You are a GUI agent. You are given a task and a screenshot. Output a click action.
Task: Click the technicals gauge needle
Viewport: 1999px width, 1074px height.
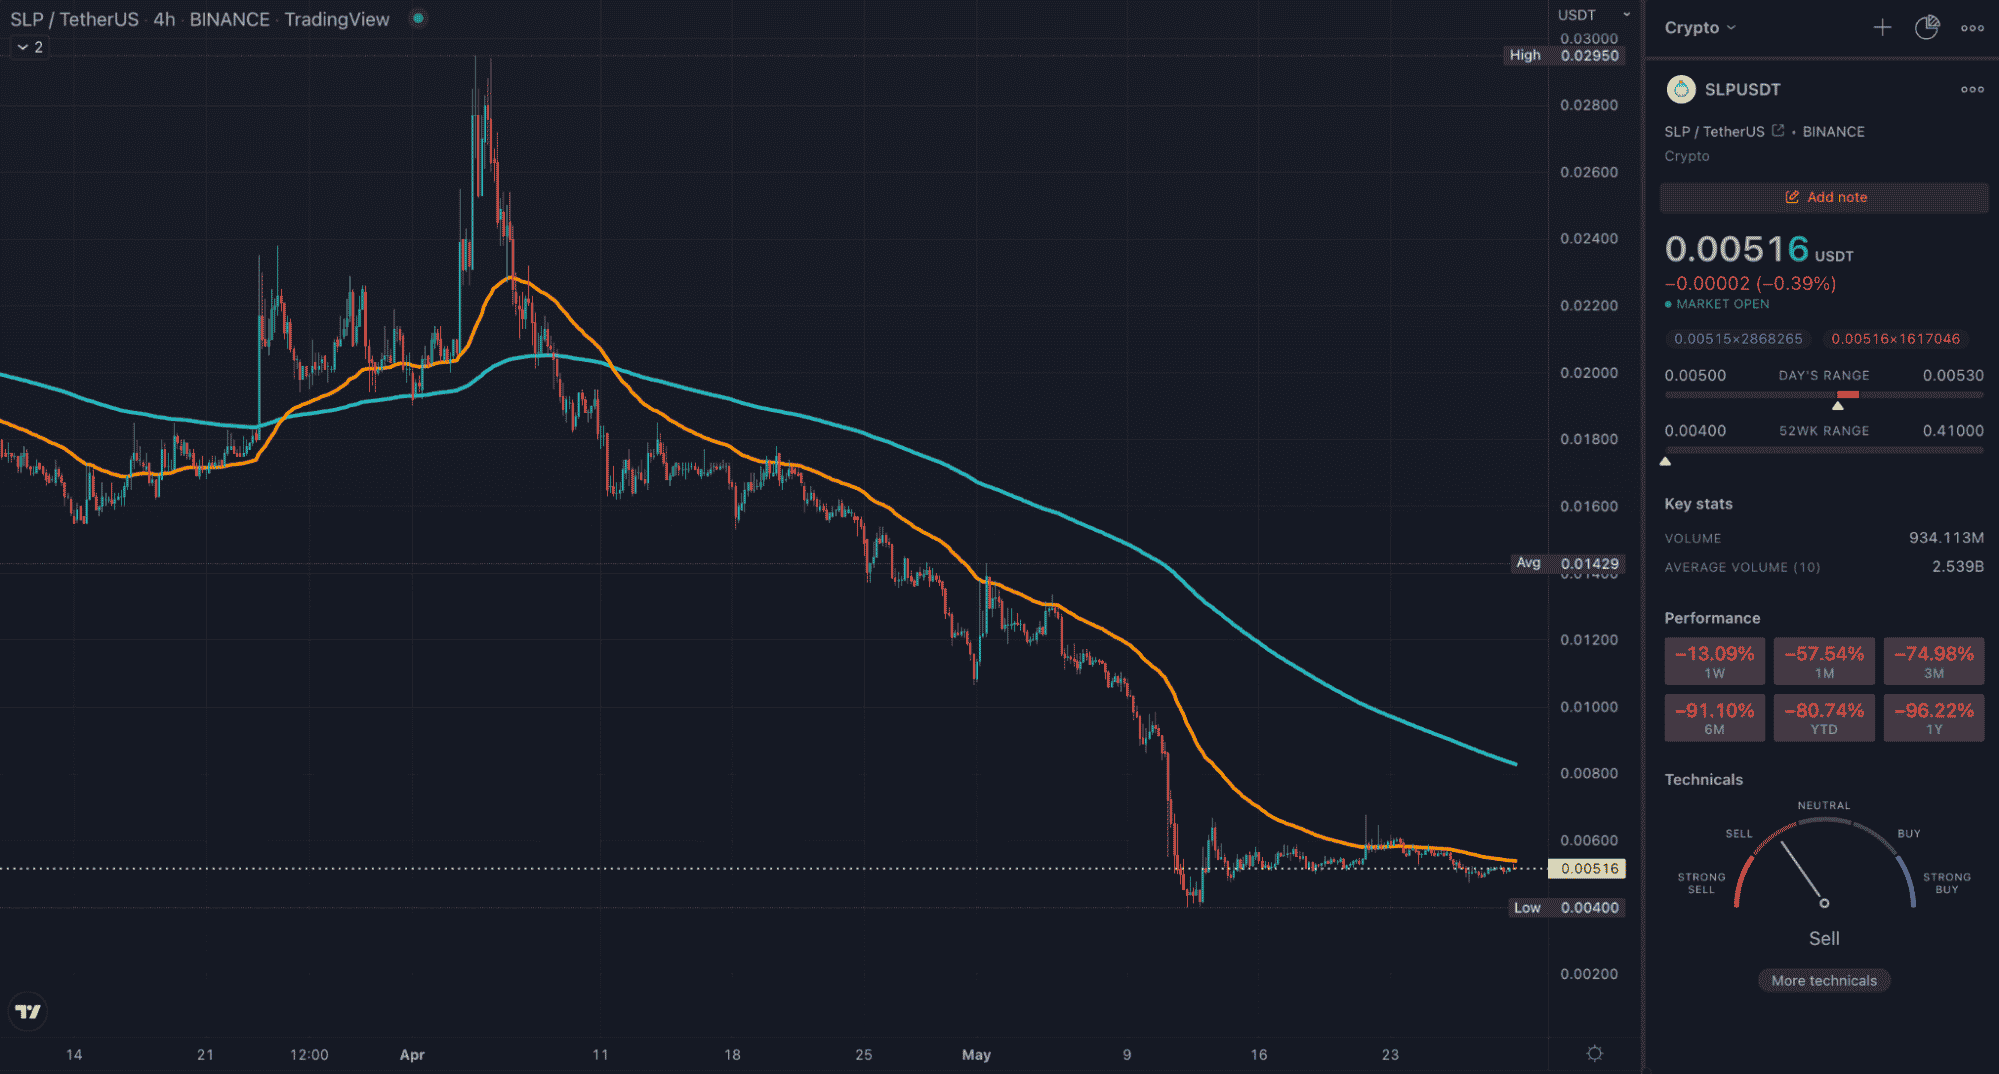coord(1803,872)
